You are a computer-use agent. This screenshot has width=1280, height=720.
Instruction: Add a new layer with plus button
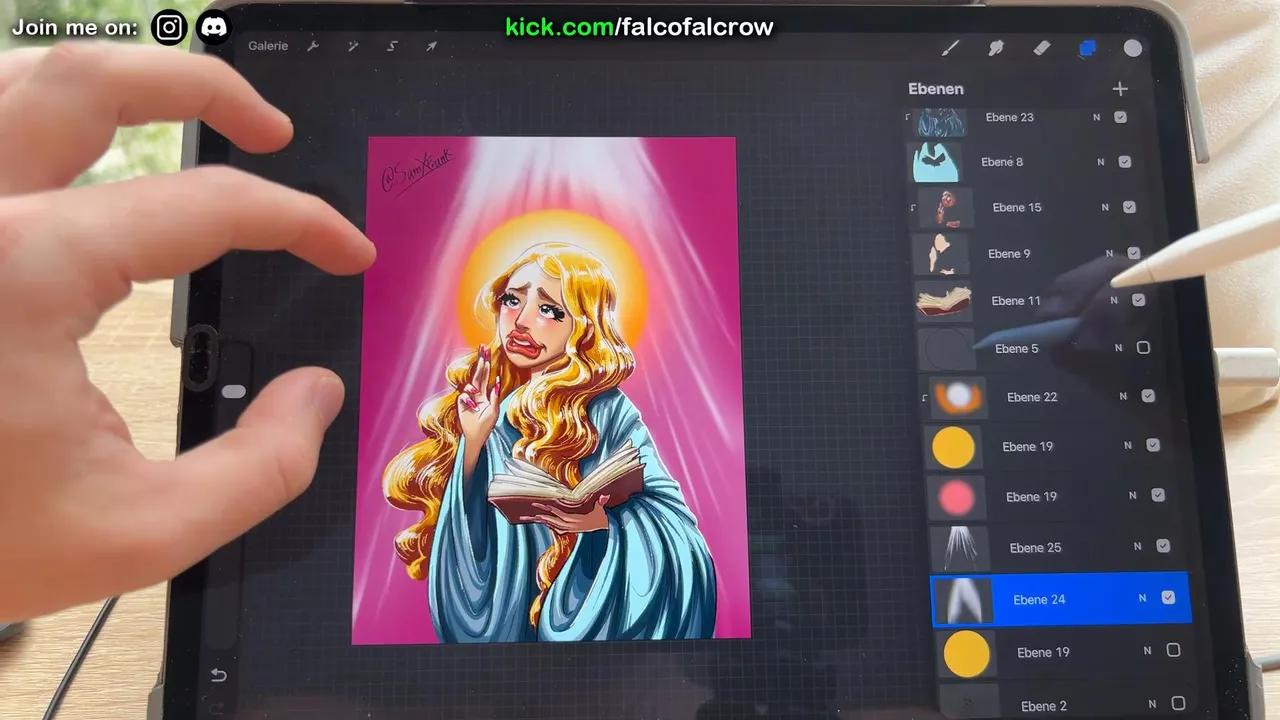pos(1120,89)
